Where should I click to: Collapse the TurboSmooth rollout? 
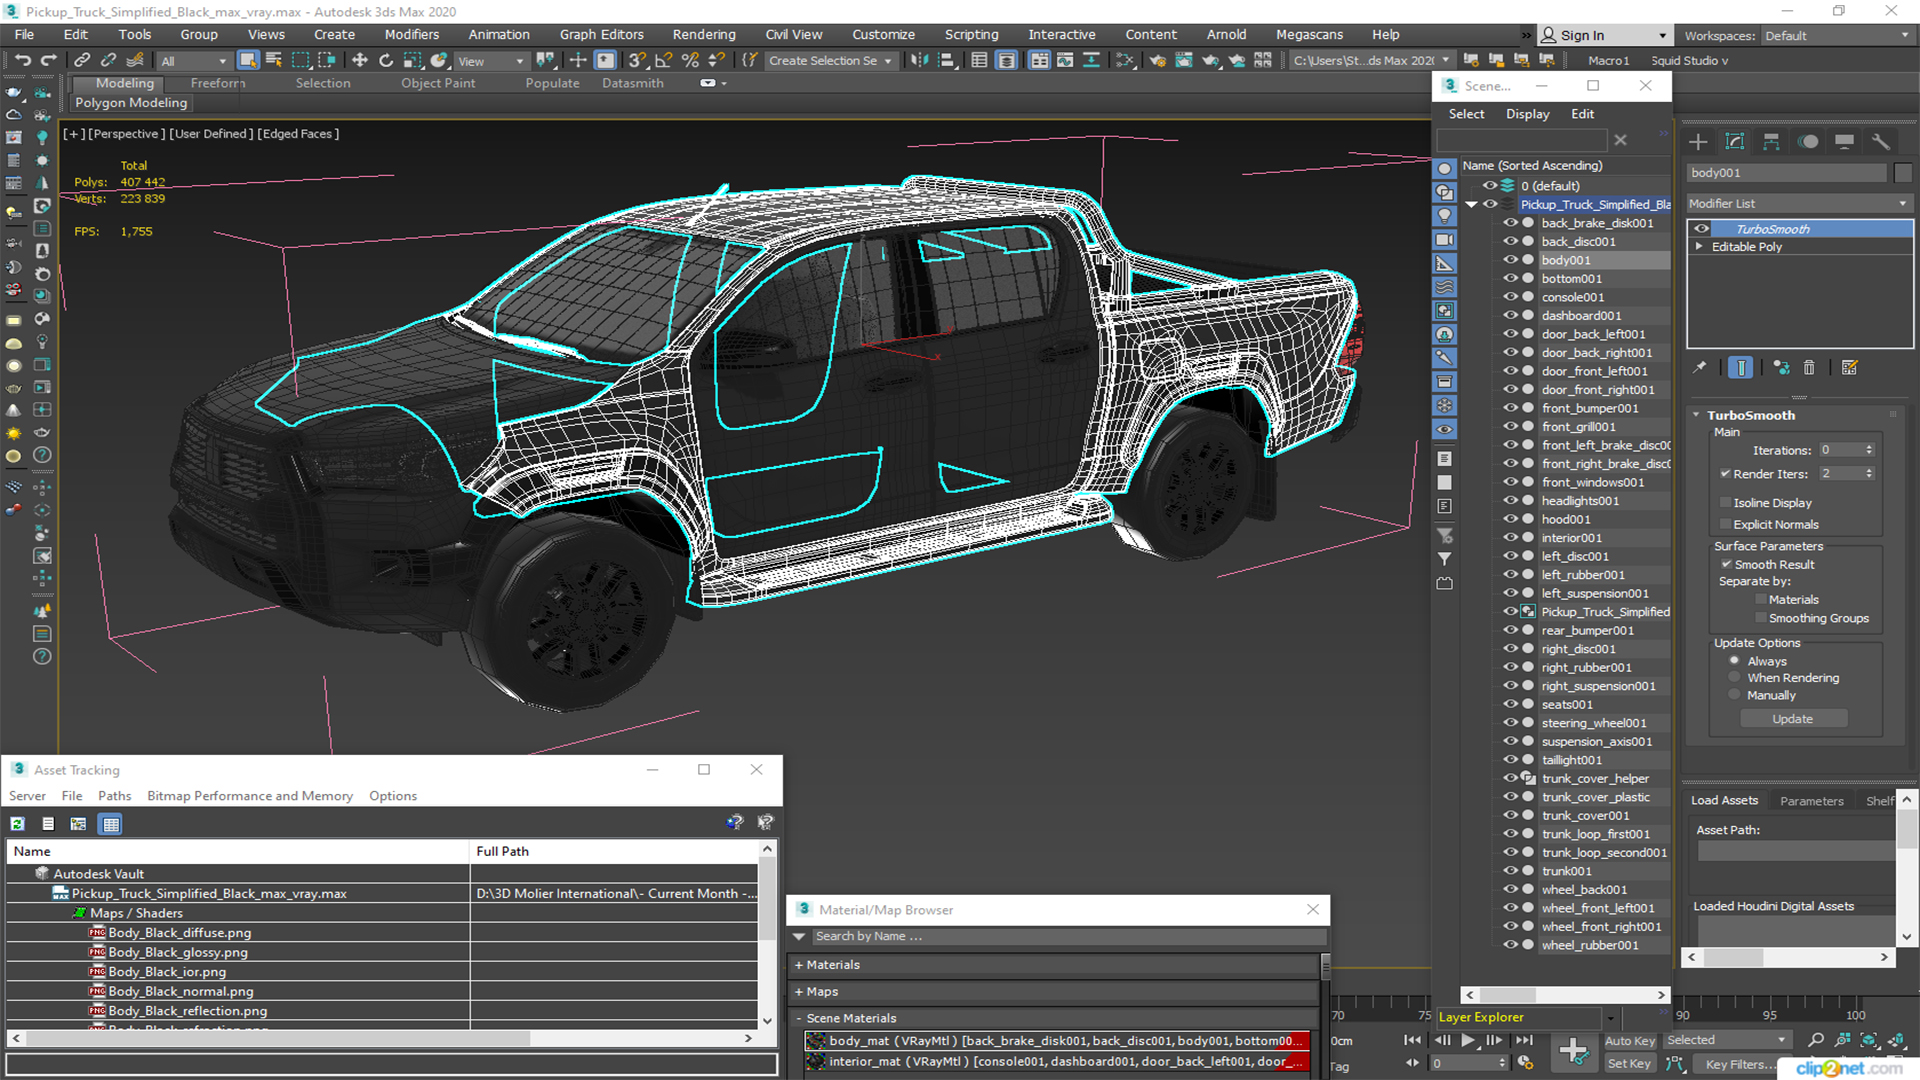(x=1697, y=415)
